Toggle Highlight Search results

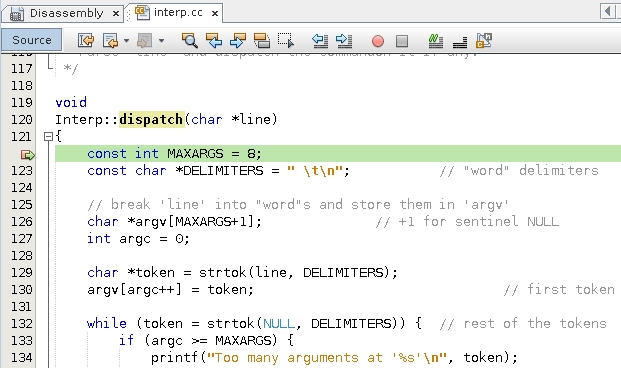[262, 40]
